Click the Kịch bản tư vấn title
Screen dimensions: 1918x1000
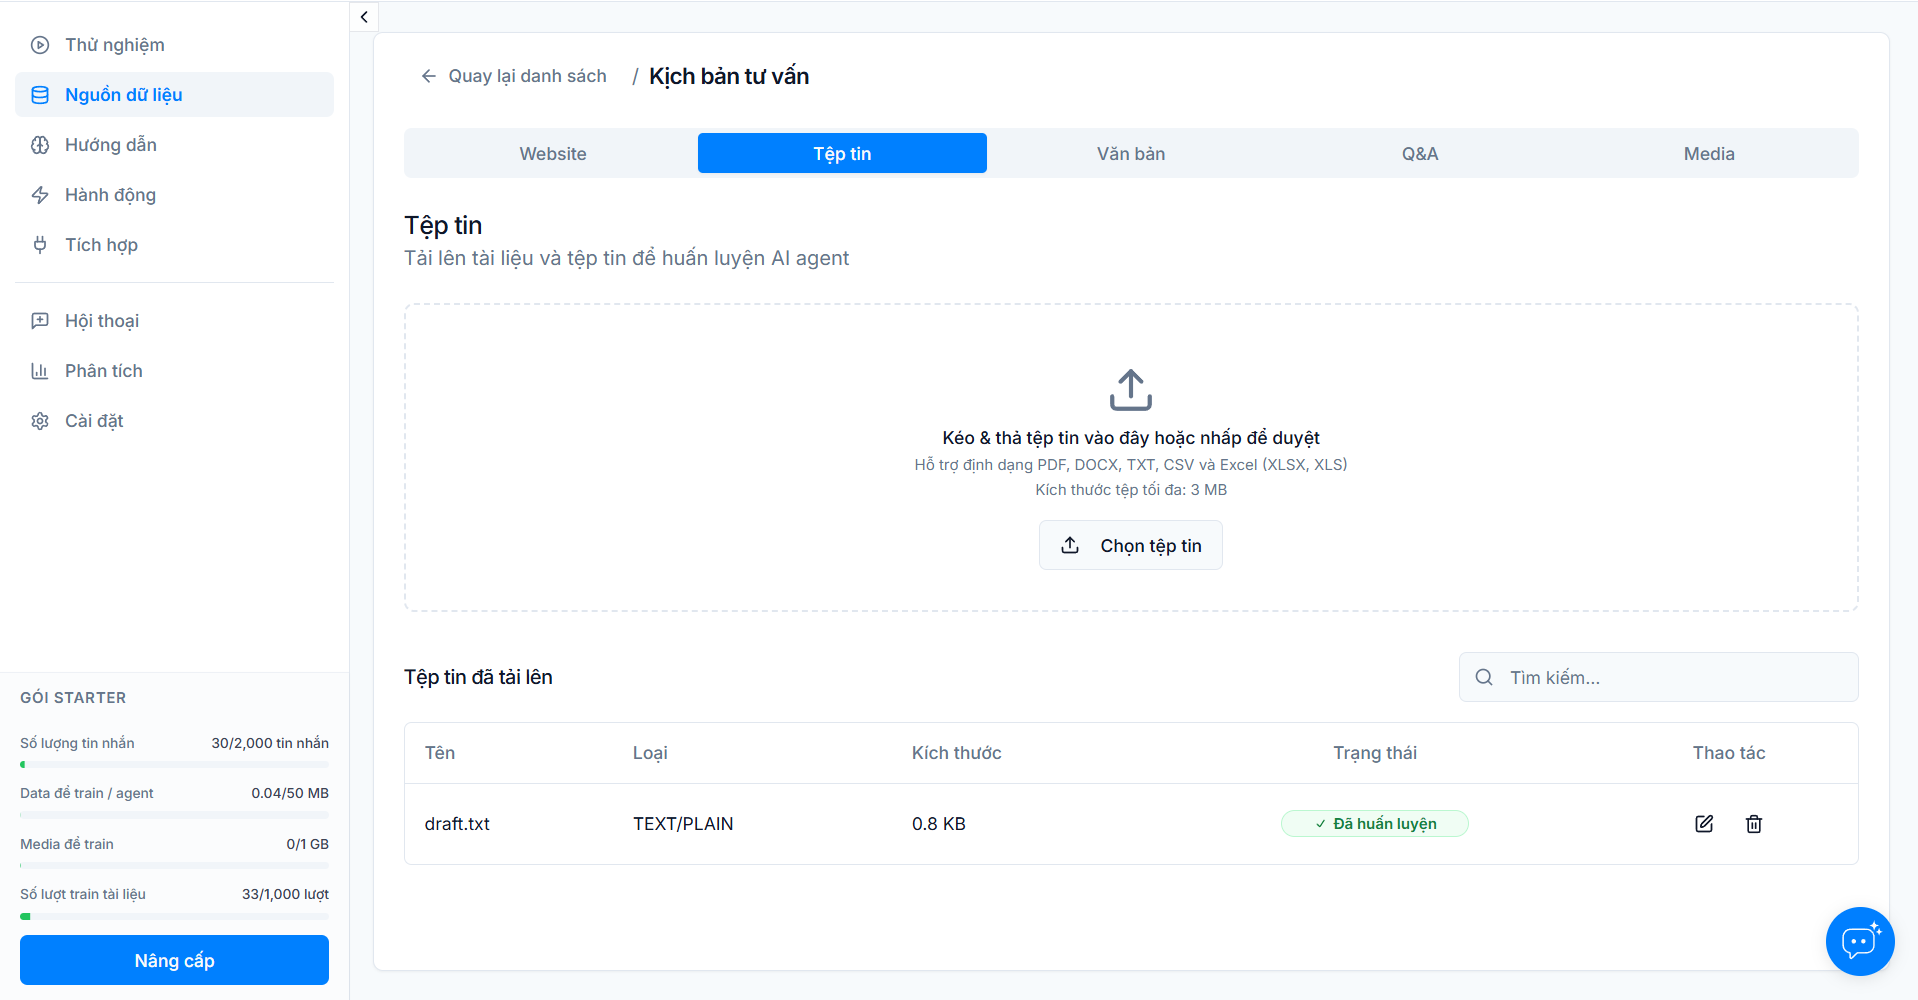point(729,76)
